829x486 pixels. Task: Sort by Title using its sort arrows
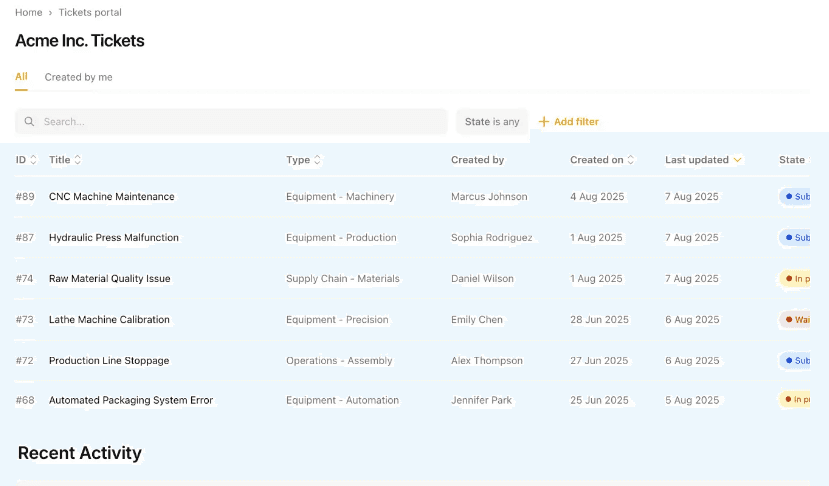78,160
